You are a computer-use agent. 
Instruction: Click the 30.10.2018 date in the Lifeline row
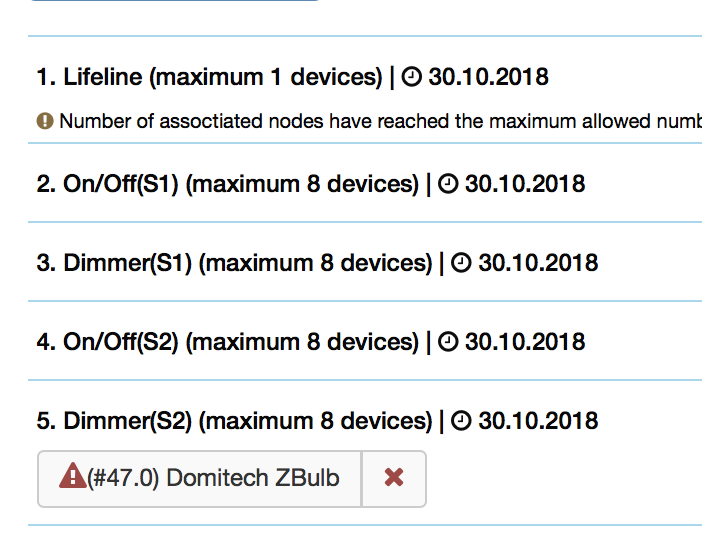click(488, 77)
